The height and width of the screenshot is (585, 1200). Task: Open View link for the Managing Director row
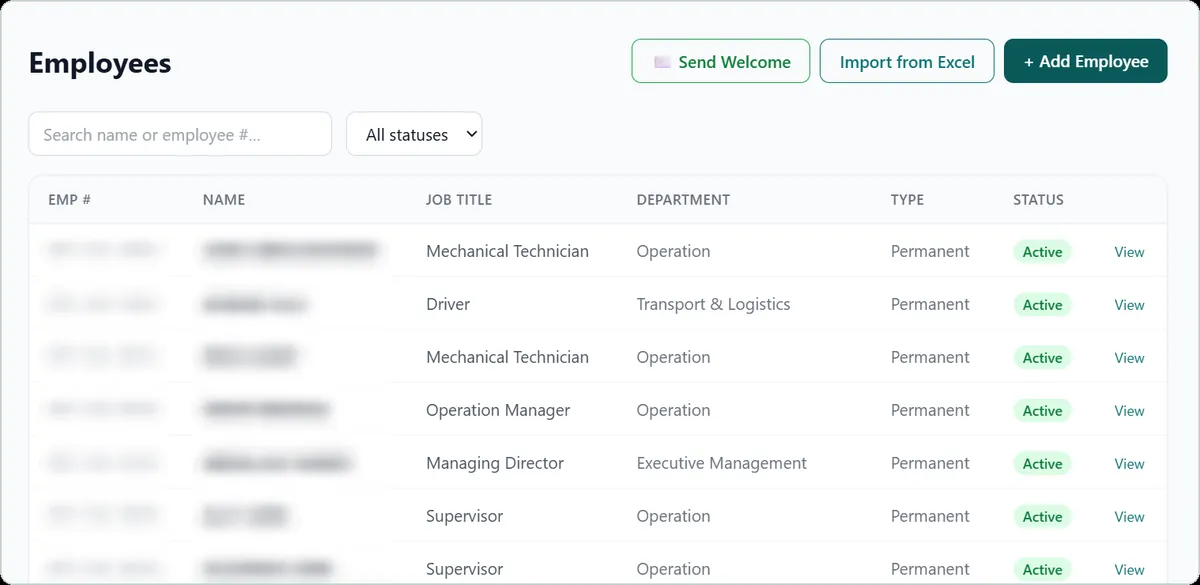pyautogui.click(x=1129, y=464)
